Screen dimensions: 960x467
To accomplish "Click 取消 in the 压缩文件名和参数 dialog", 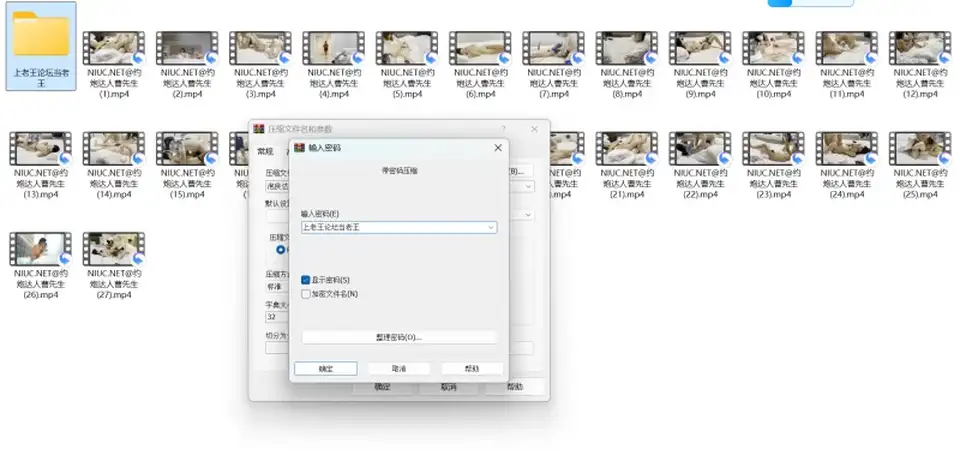I will 449,387.
